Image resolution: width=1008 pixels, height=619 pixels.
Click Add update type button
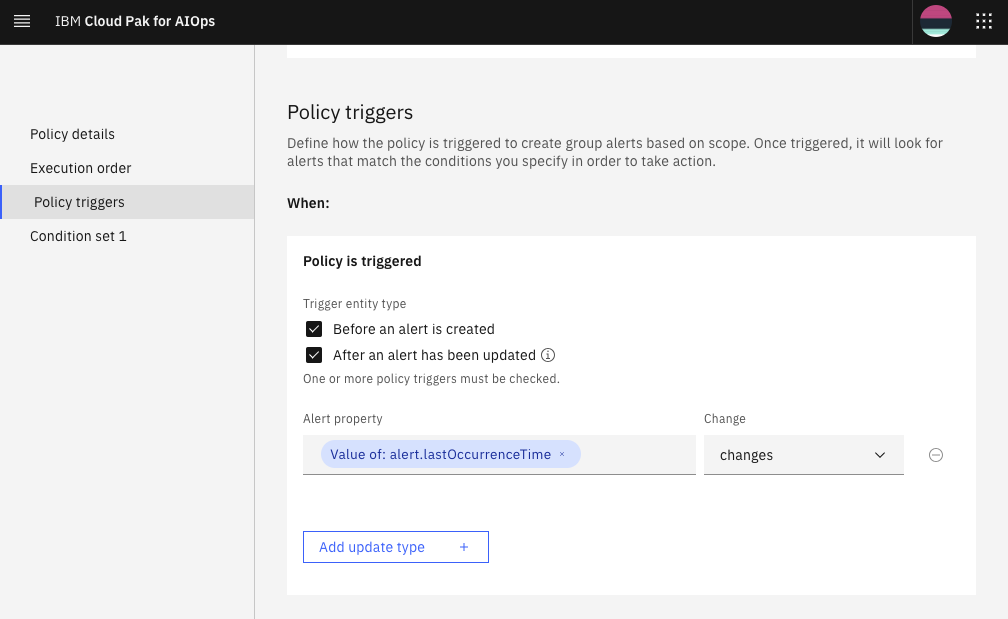396,547
